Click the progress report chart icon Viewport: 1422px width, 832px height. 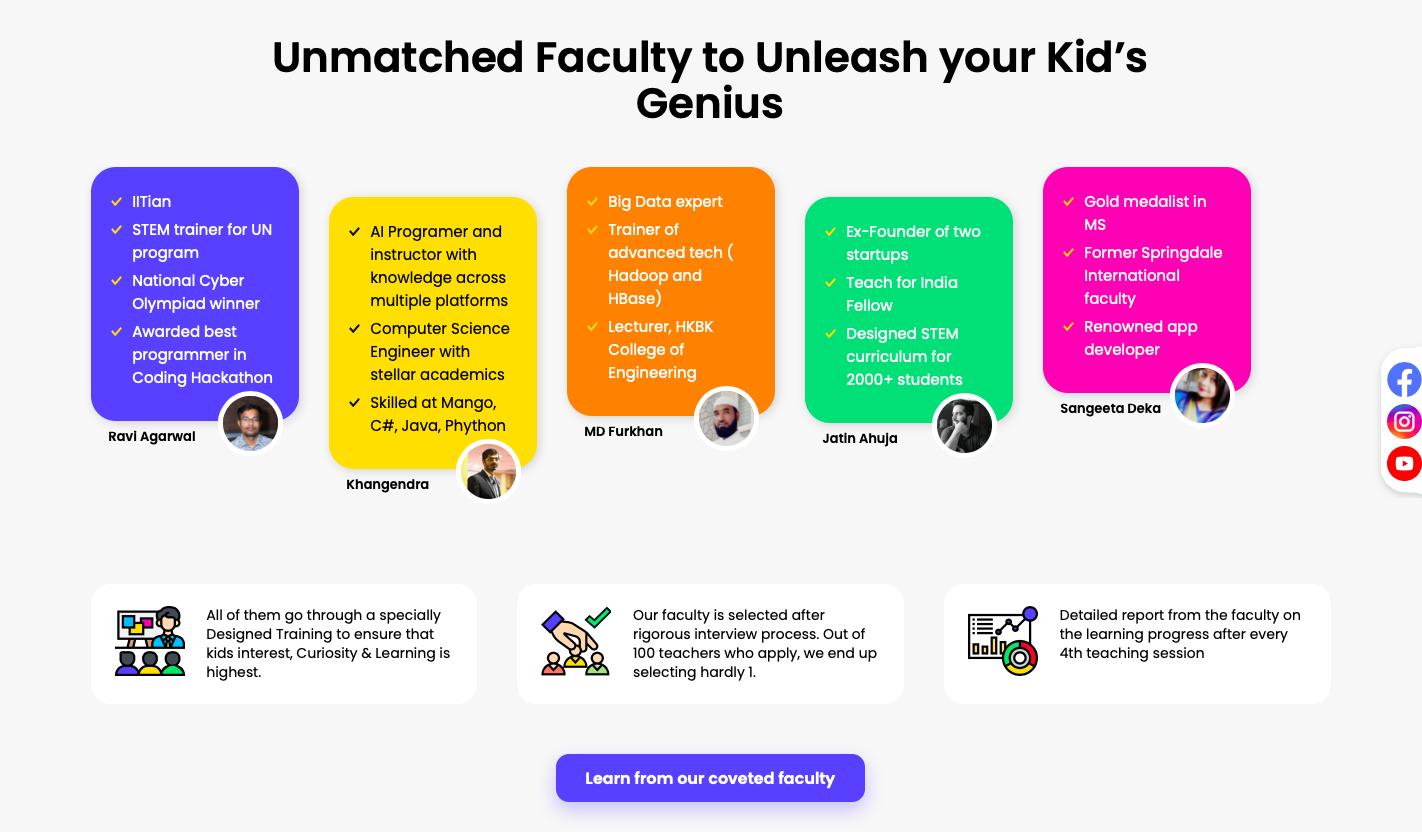(1003, 641)
